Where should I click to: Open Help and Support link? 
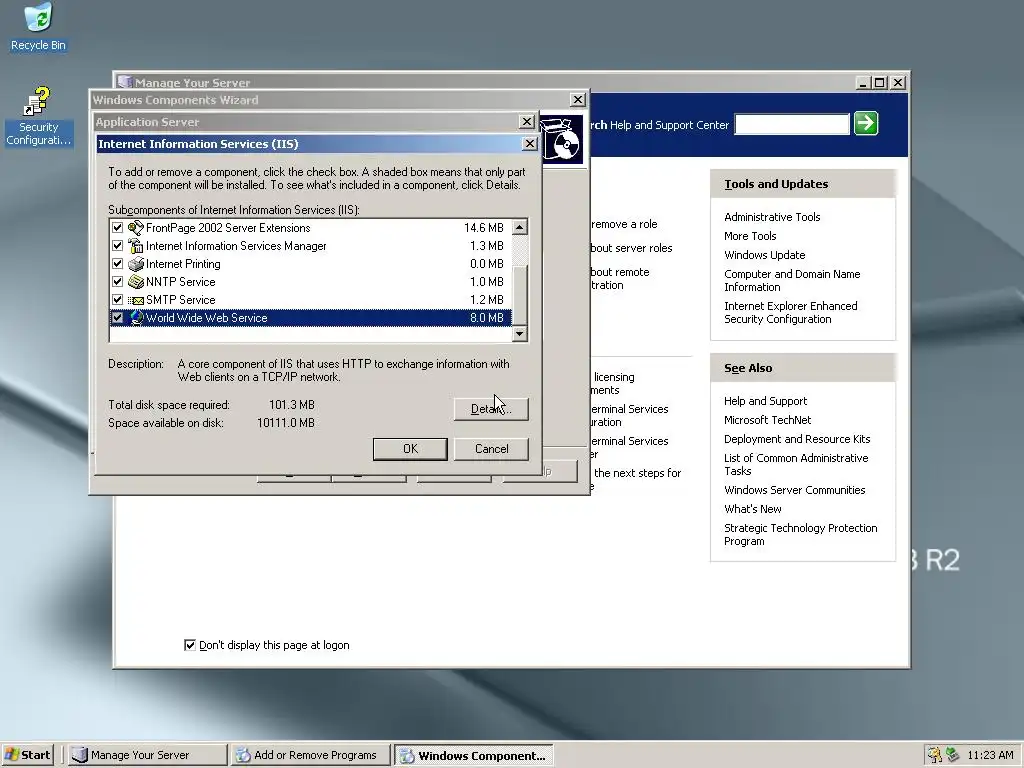[x=765, y=401]
